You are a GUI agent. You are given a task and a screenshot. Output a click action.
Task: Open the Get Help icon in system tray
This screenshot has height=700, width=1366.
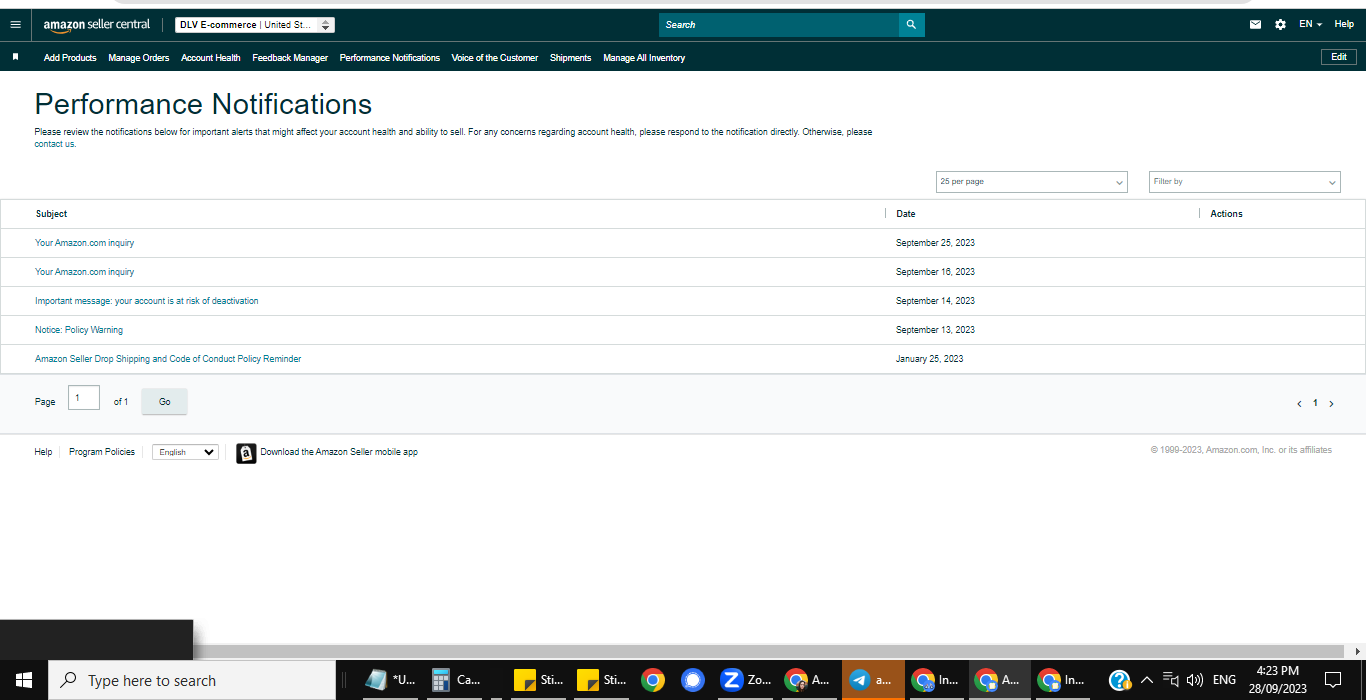point(1120,680)
